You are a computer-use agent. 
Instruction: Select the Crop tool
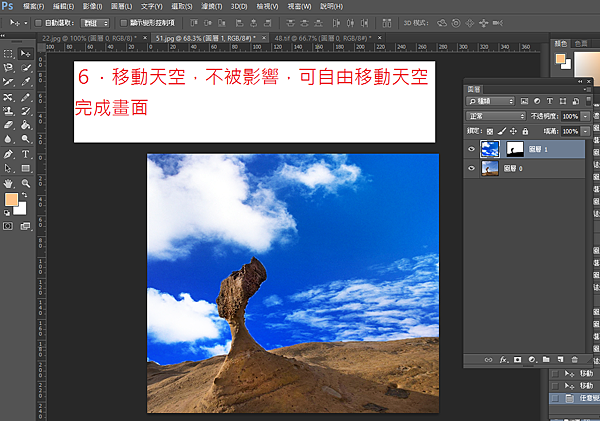tap(8, 82)
